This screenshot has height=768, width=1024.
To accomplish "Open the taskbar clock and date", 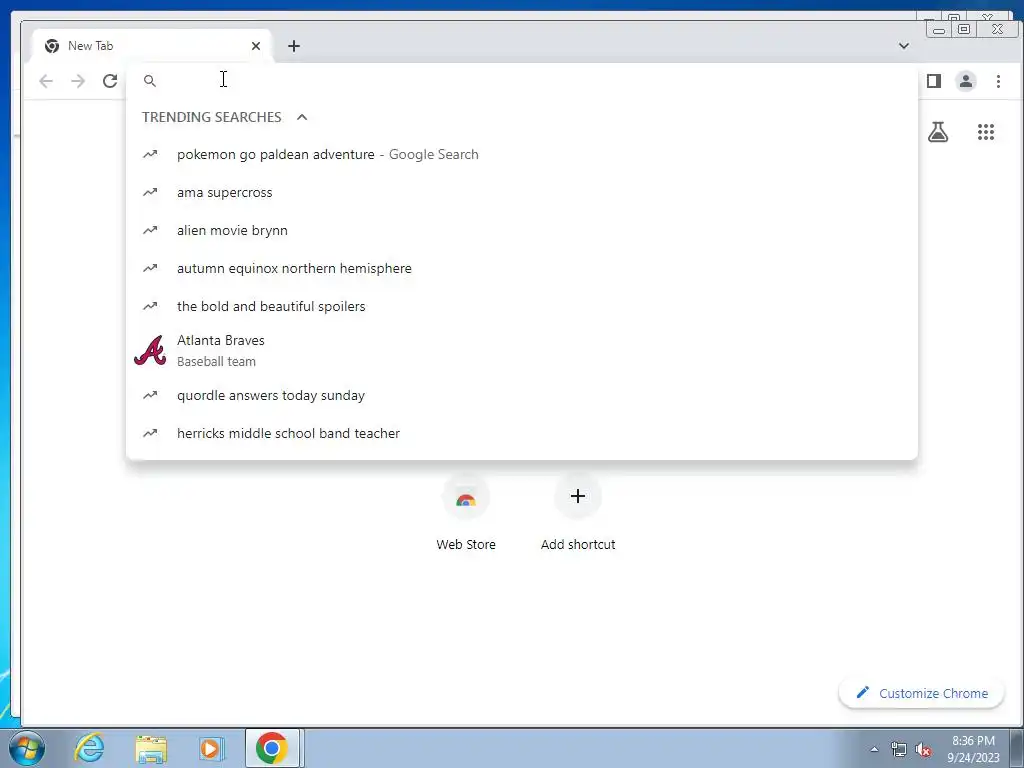I will 973,749.
